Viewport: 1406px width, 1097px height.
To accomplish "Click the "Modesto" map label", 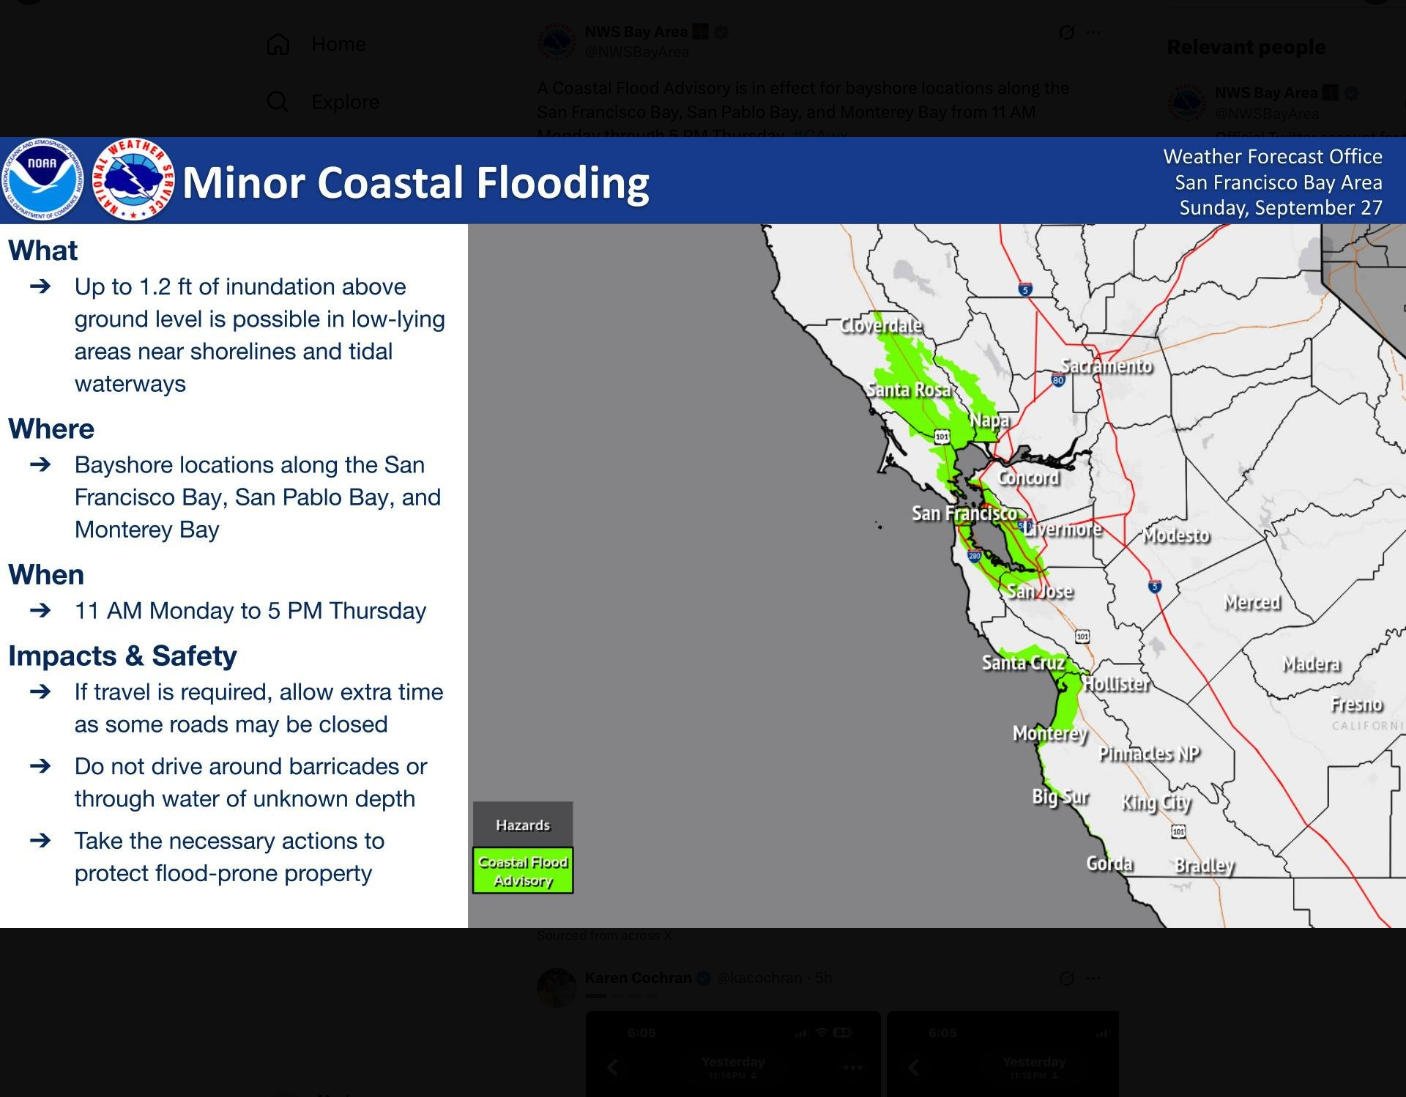I will (1176, 536).
